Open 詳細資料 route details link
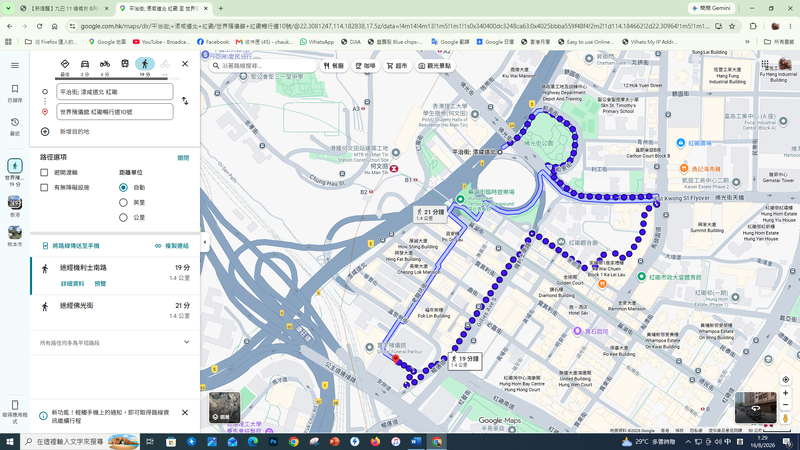The height and width of the screenshot is (450, 800). point(72,284)
